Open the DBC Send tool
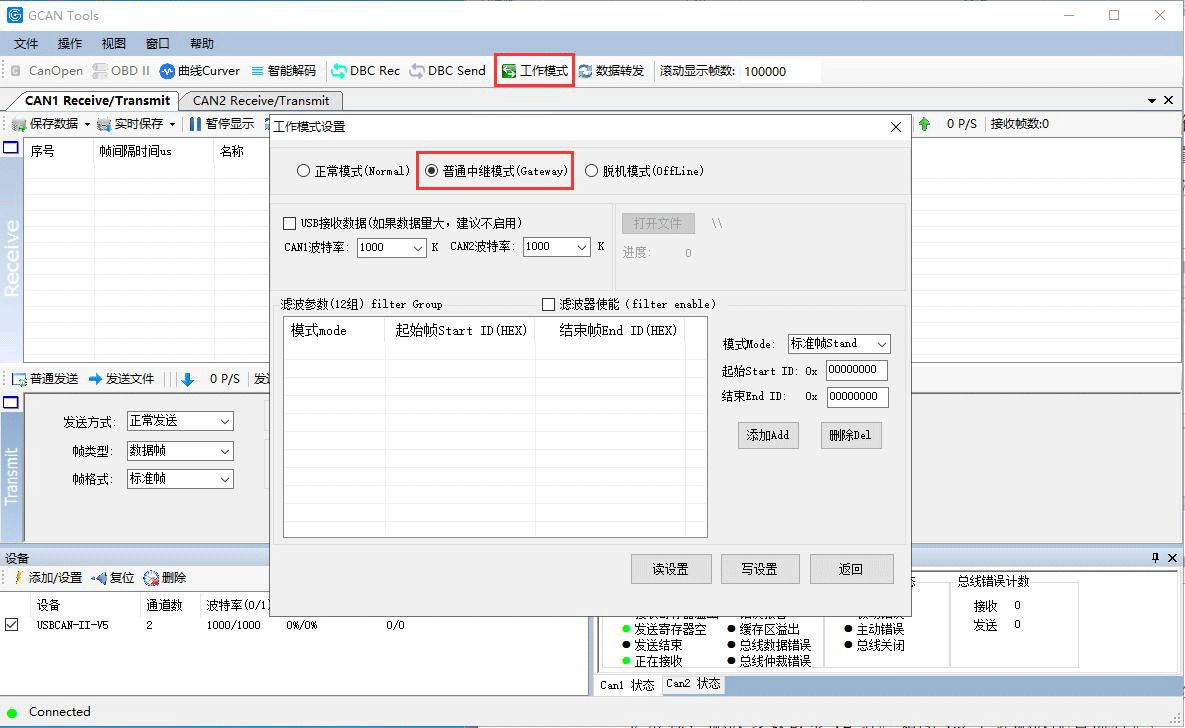1185x728 pixels. click(447, 71)
